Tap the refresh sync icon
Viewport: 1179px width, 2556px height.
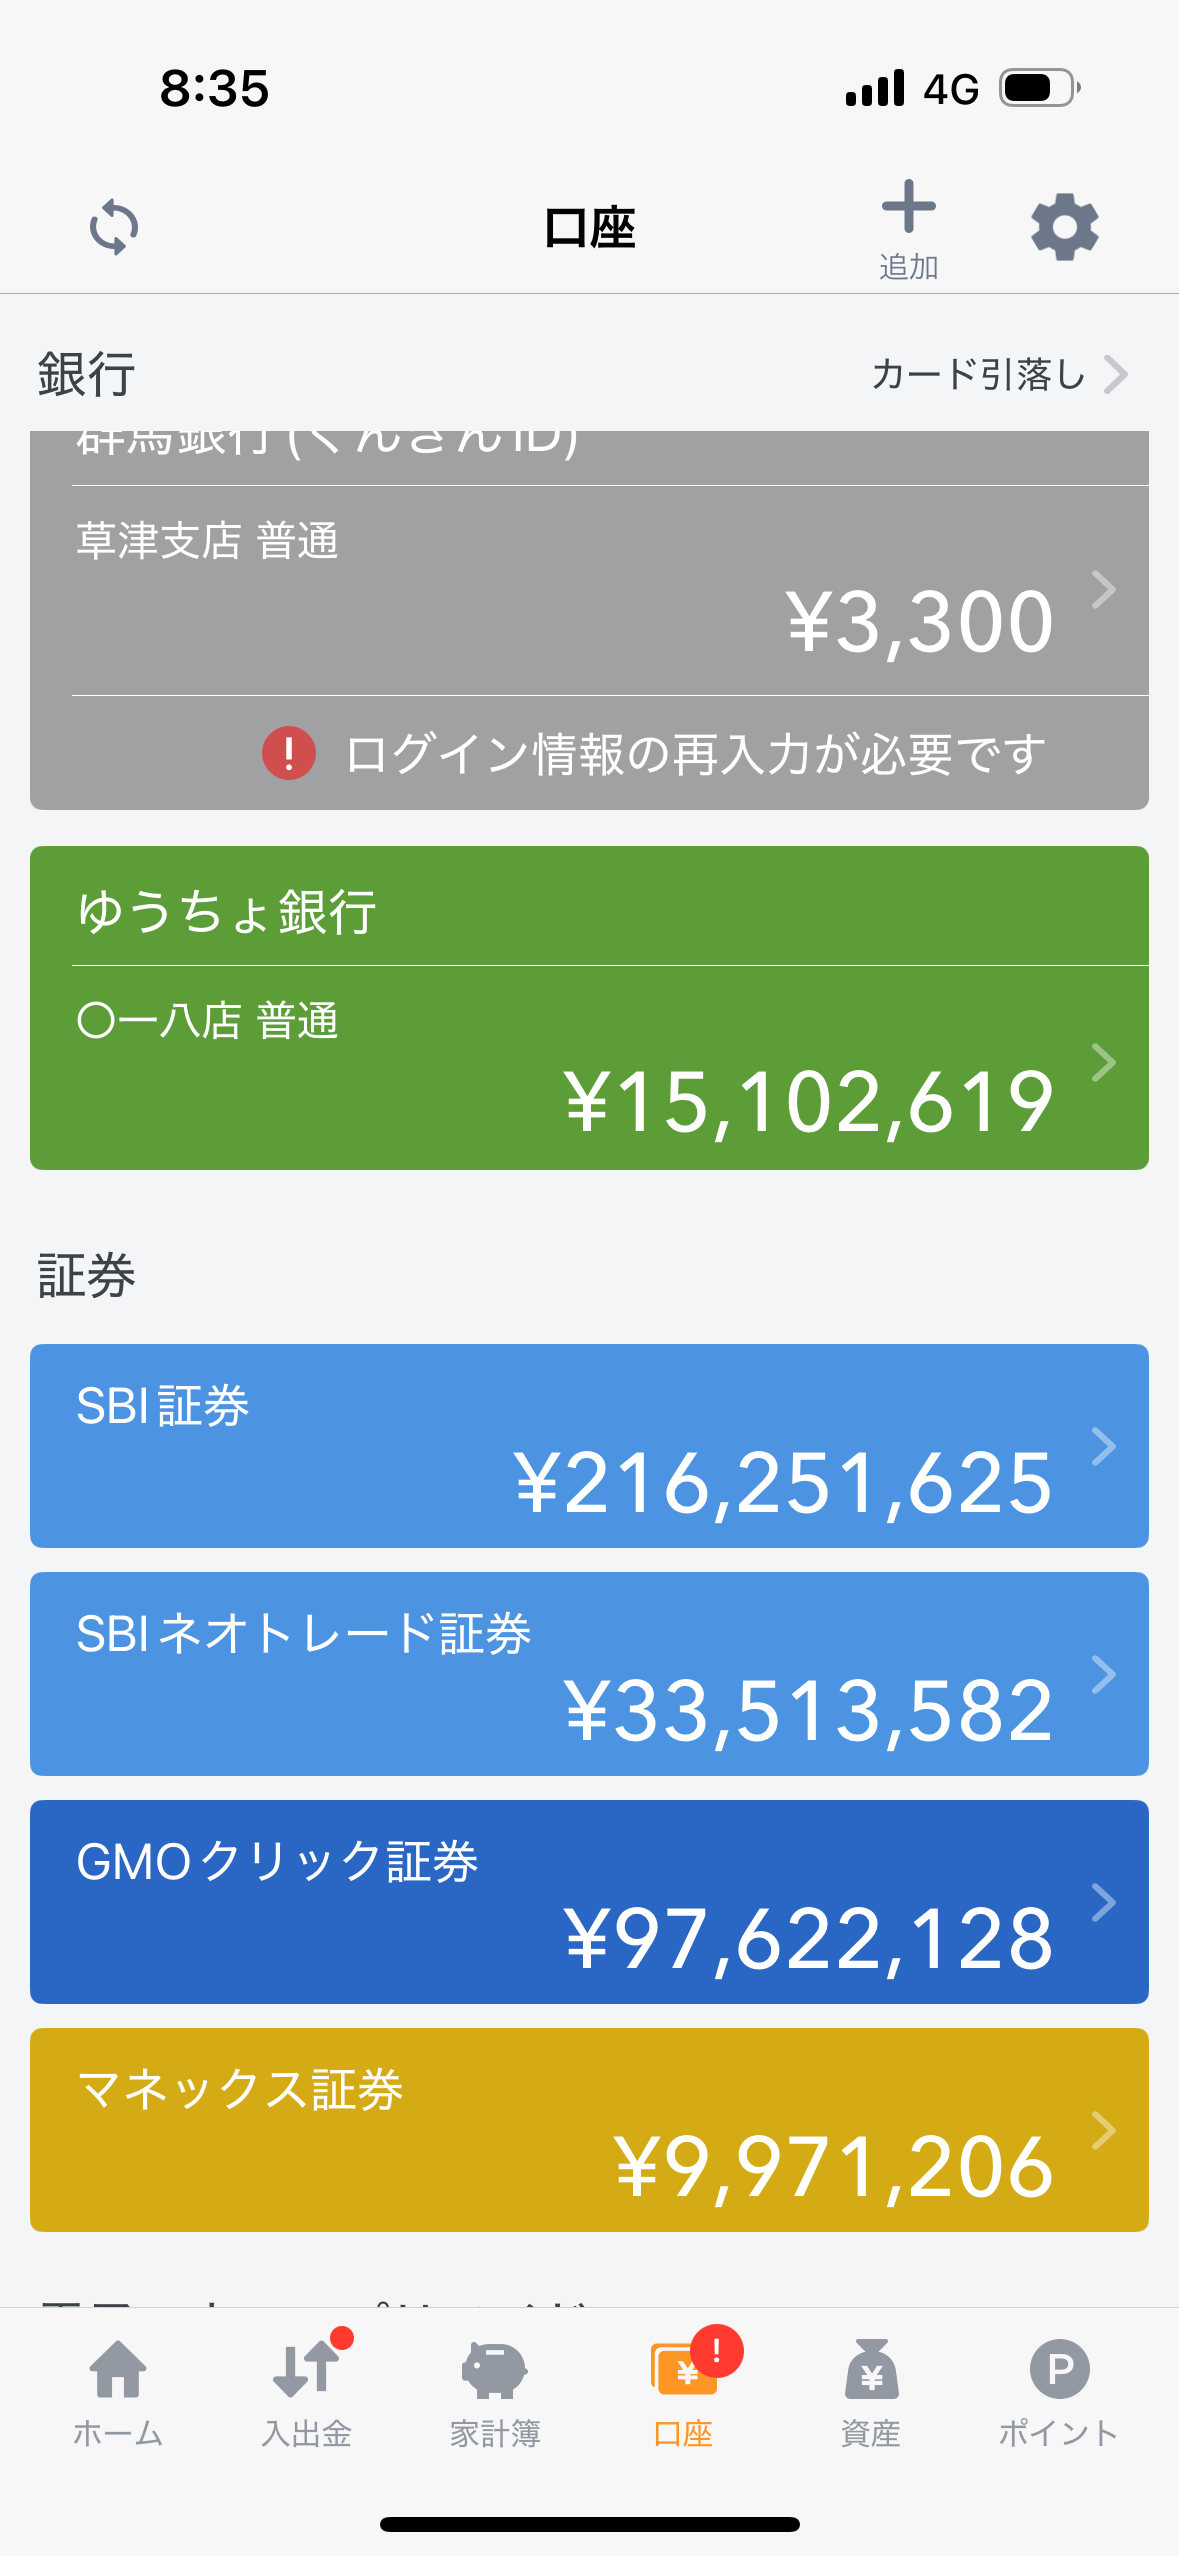click(x=114, y=228)
